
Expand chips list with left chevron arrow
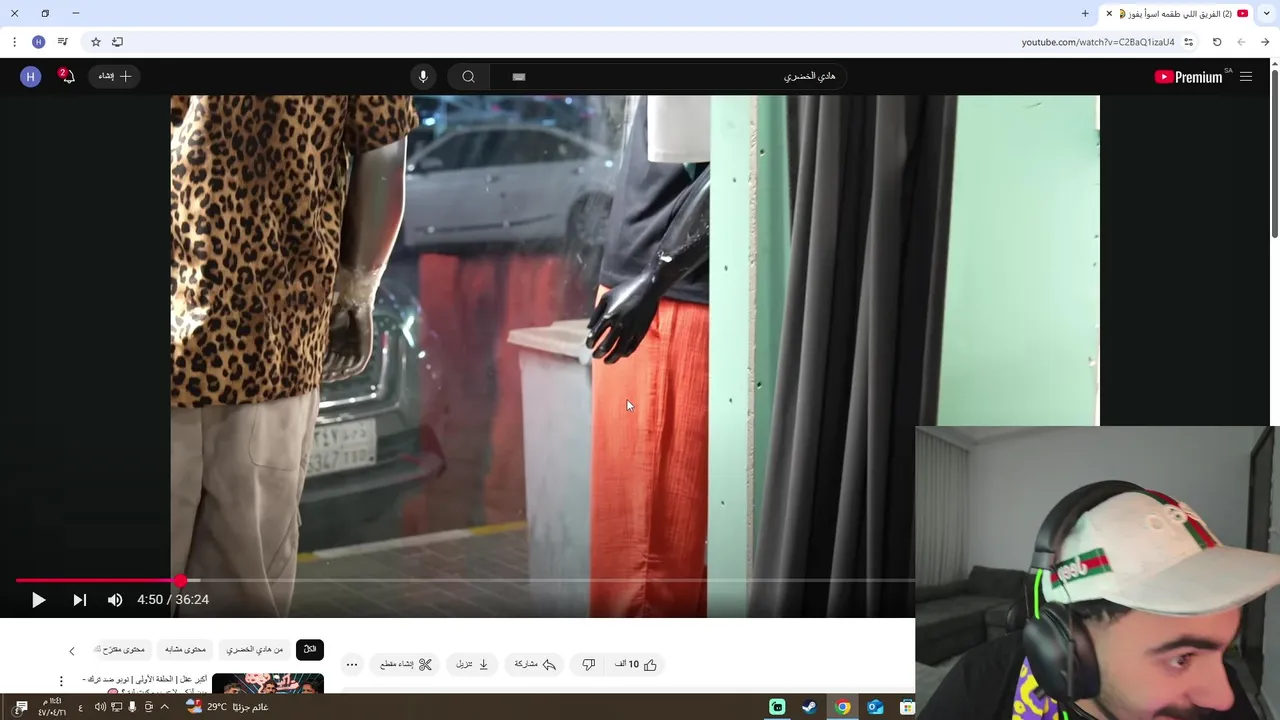pyautogui.click(x=71, y=651)
